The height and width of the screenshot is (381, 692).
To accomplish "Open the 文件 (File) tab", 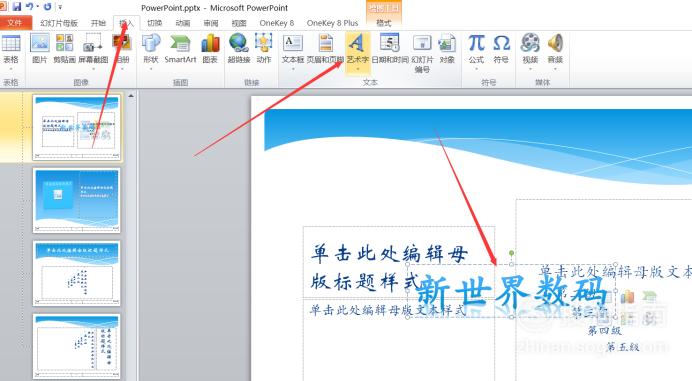I will (x=15, y=23).
